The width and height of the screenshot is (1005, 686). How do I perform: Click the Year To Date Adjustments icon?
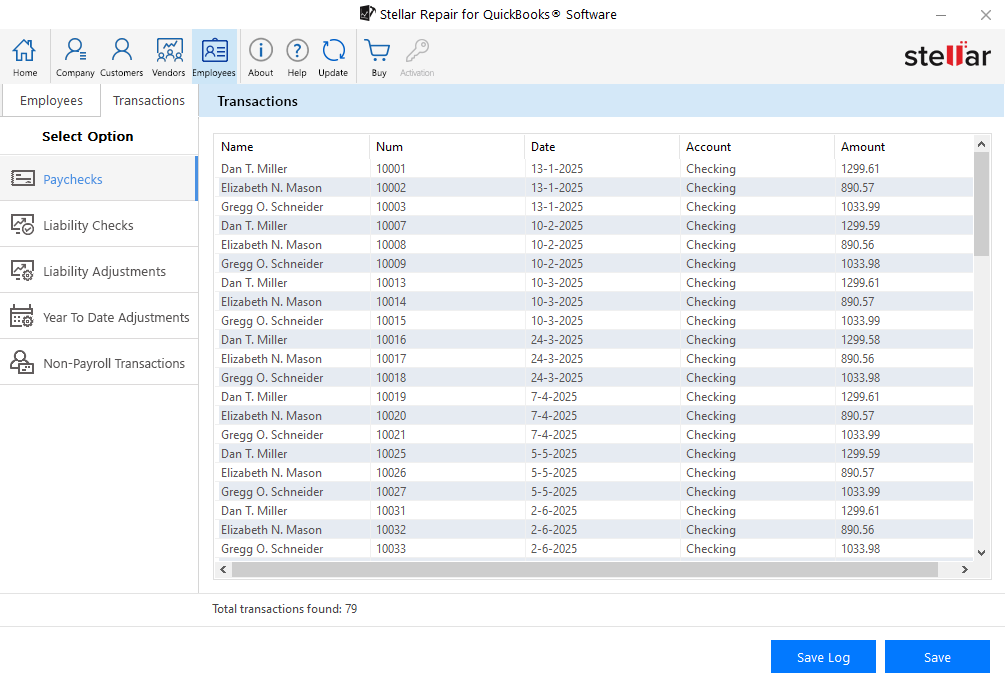[x=22, y=317]
